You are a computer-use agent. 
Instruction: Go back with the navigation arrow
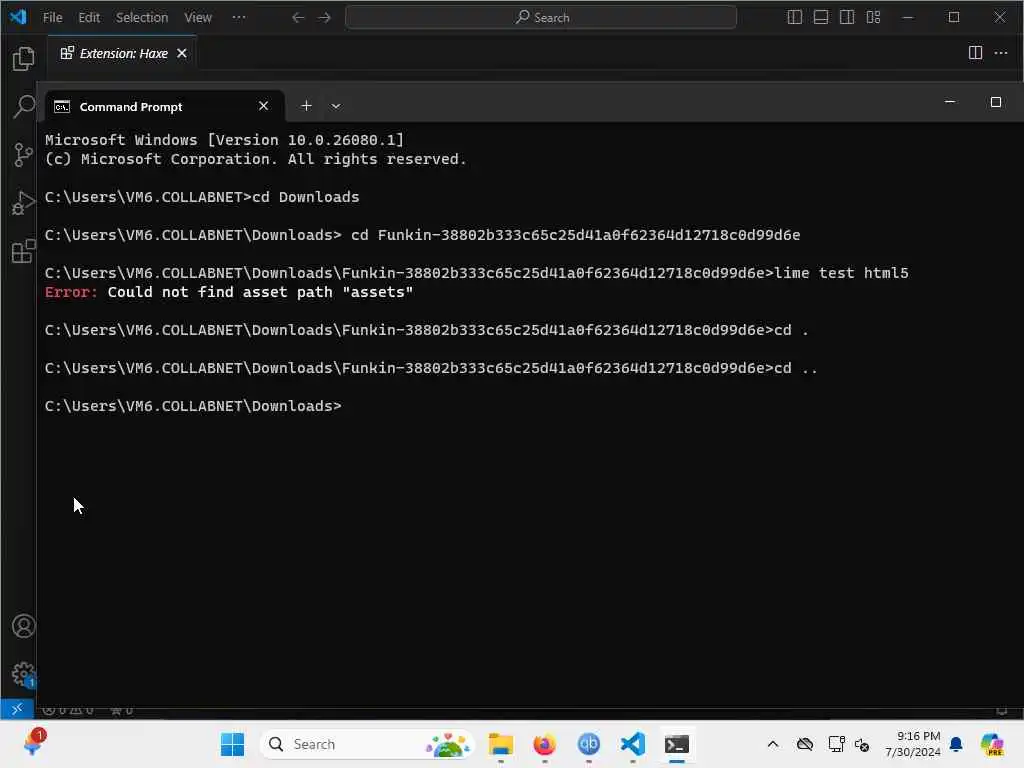click(x=298, y=18)
